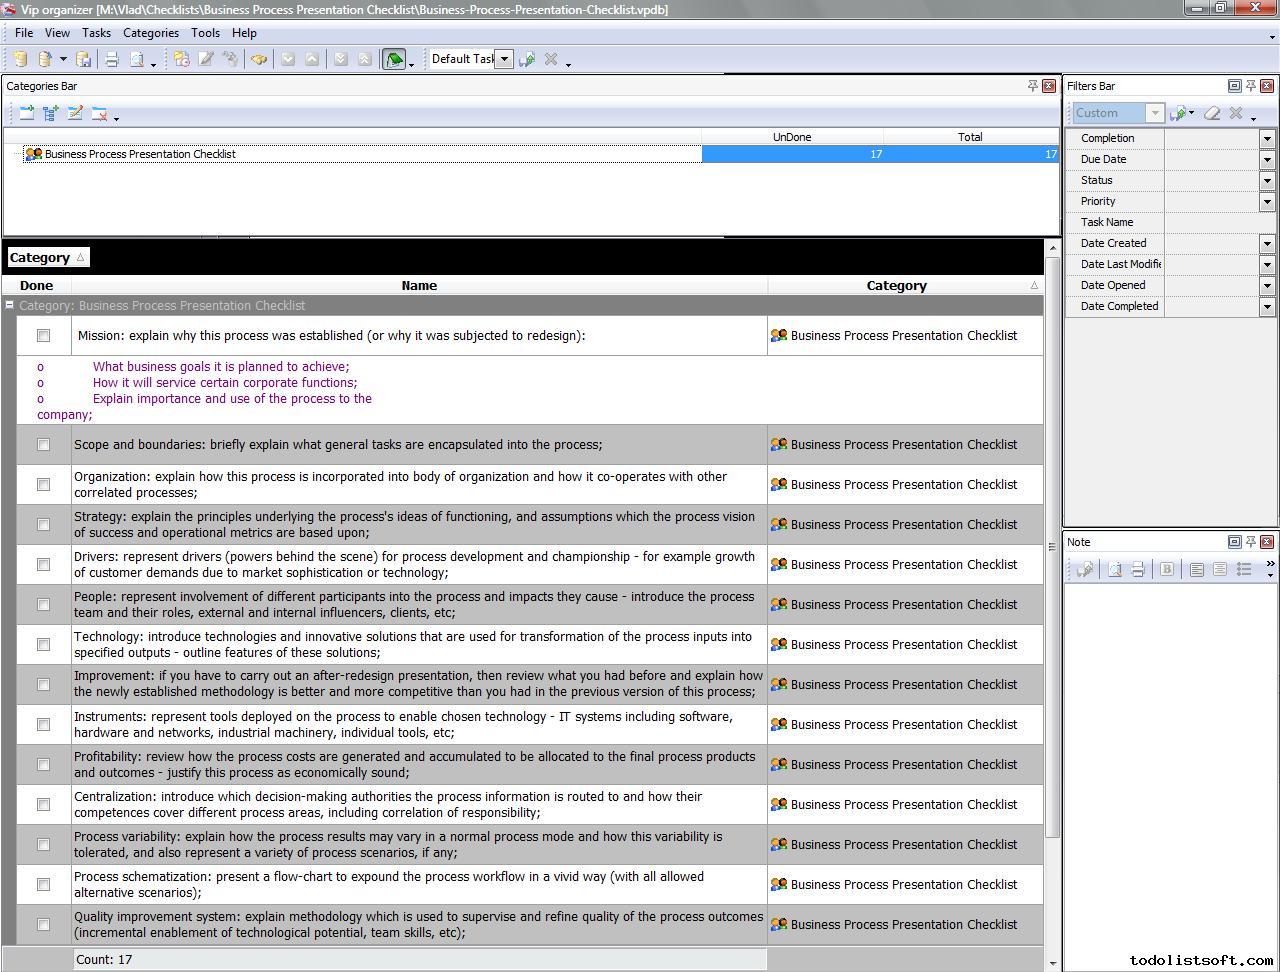Pin the Filters Bar panel
Viewport: 1280px width, 972px height.
[1250, 86]
